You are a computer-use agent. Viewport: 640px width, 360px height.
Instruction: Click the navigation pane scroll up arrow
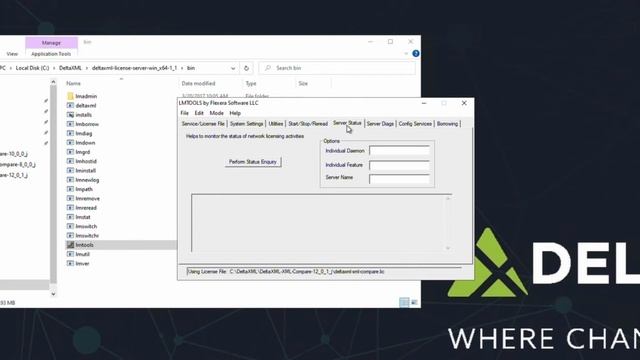tap(53, 82)
